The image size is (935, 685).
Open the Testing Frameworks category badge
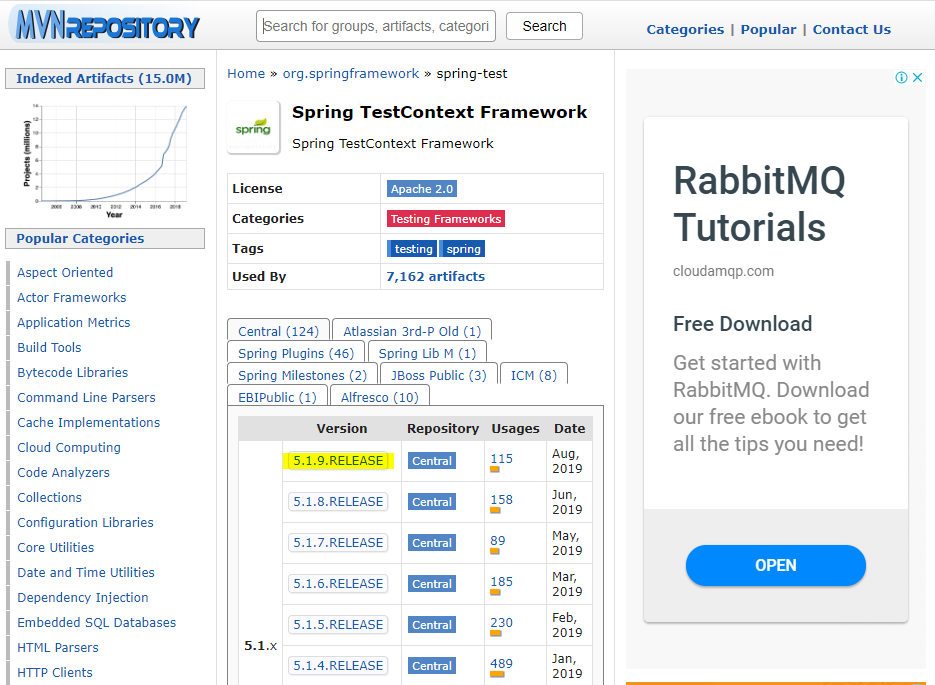[x=446, y=219]
